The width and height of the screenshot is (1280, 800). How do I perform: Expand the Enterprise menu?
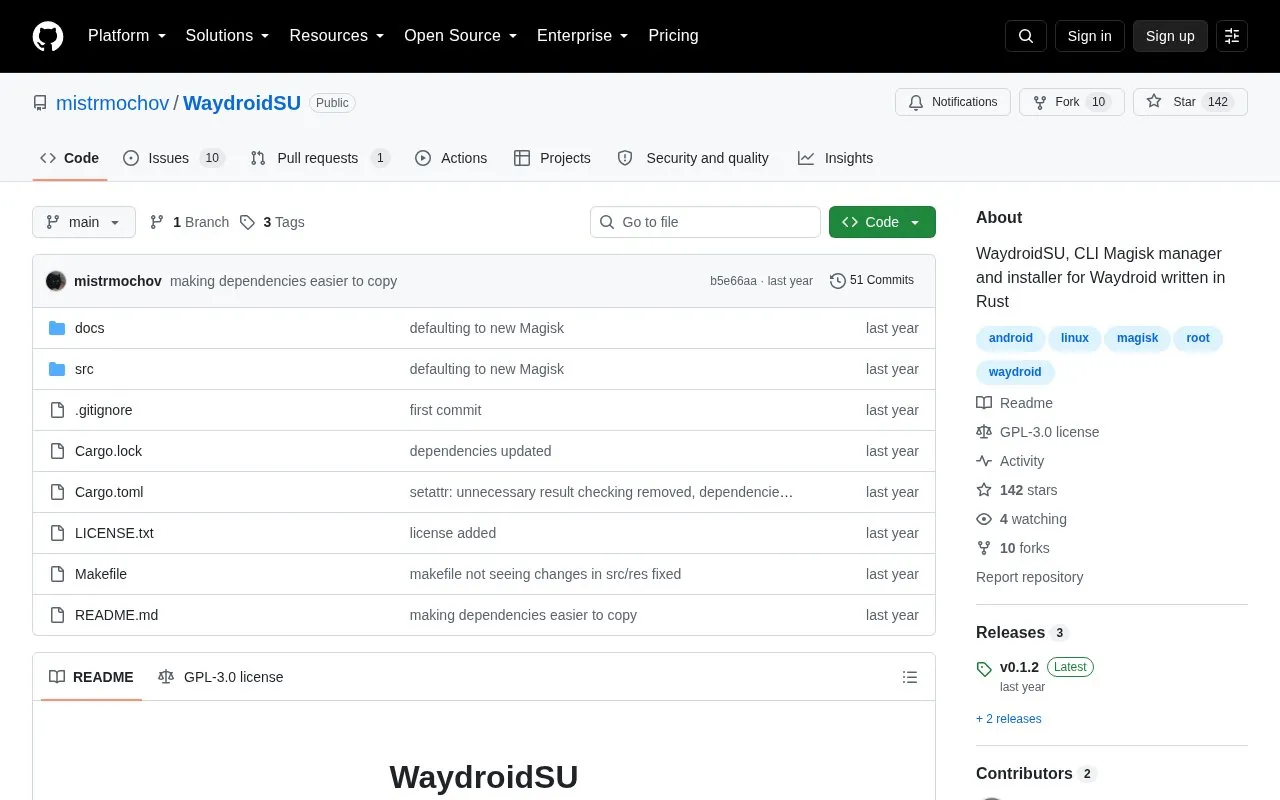pos(583,36)
